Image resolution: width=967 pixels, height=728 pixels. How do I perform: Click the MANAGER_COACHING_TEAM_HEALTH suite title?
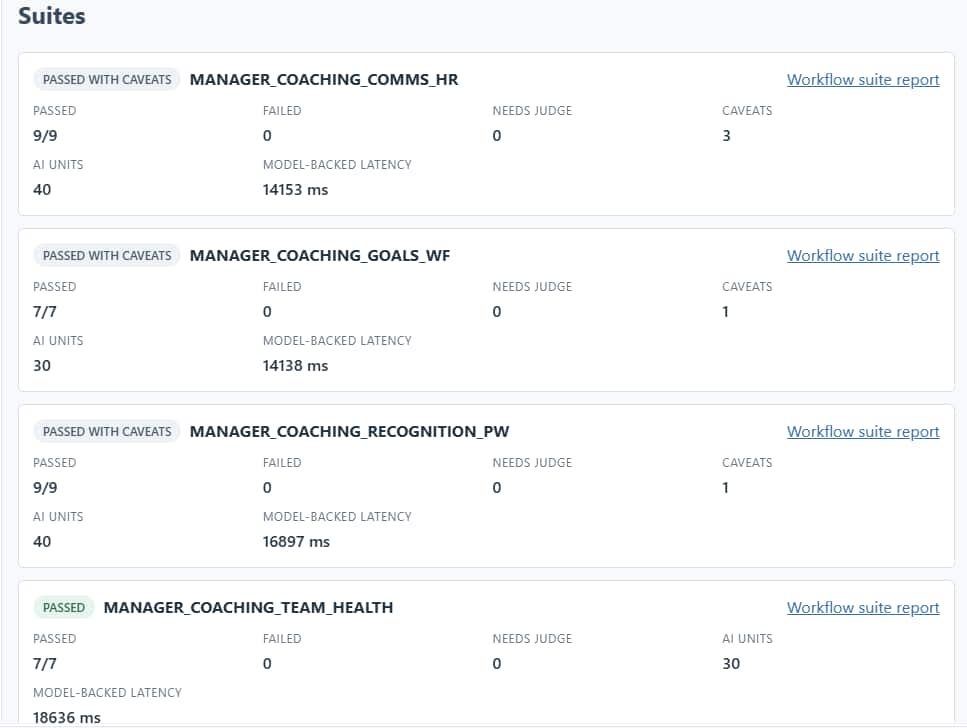248,607
